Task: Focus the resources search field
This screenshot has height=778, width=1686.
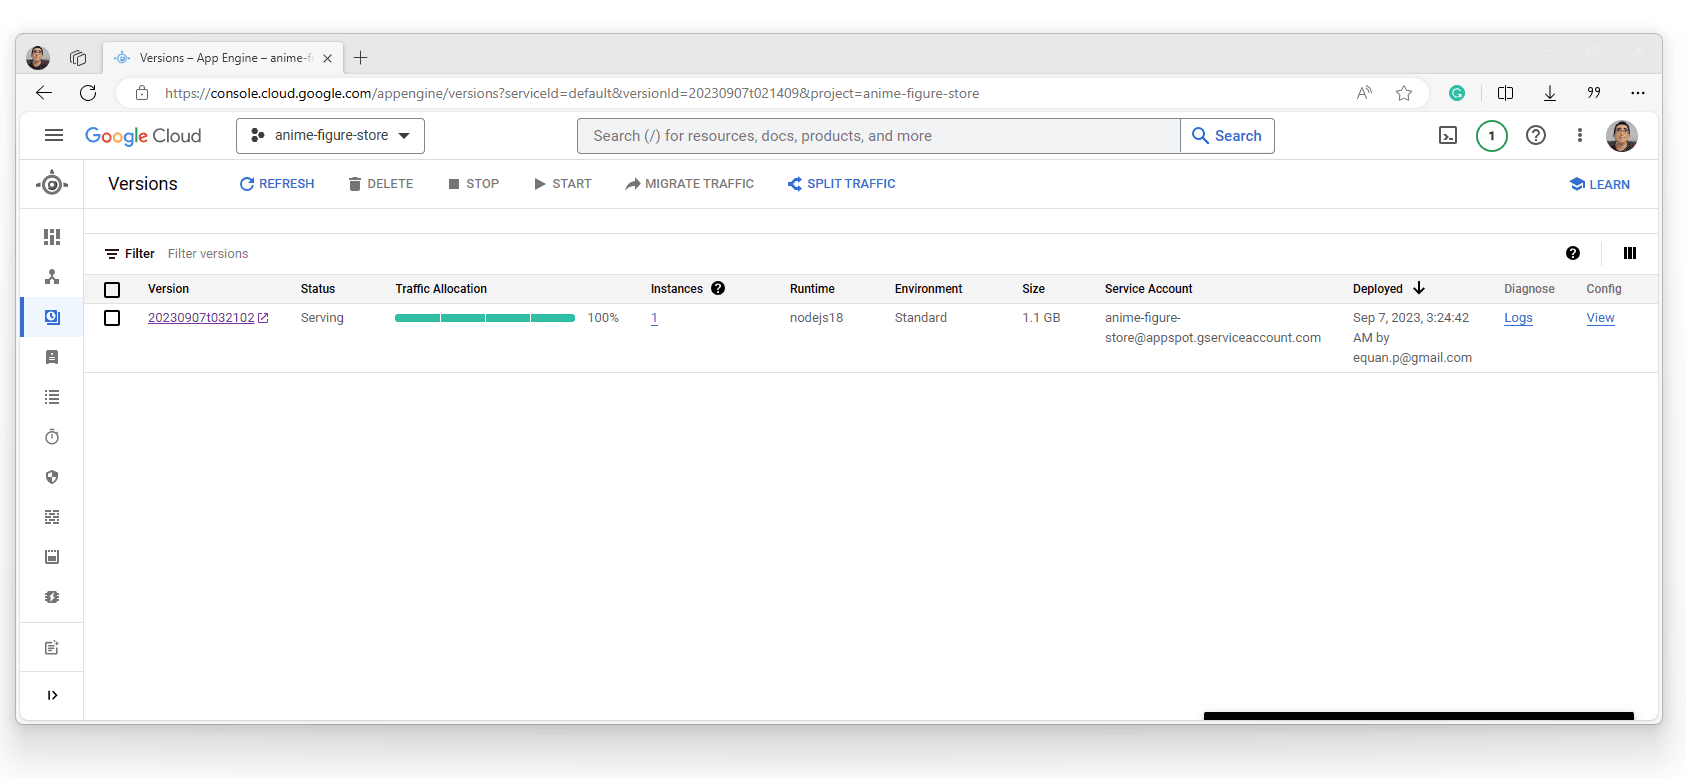Action: point(878,136)
